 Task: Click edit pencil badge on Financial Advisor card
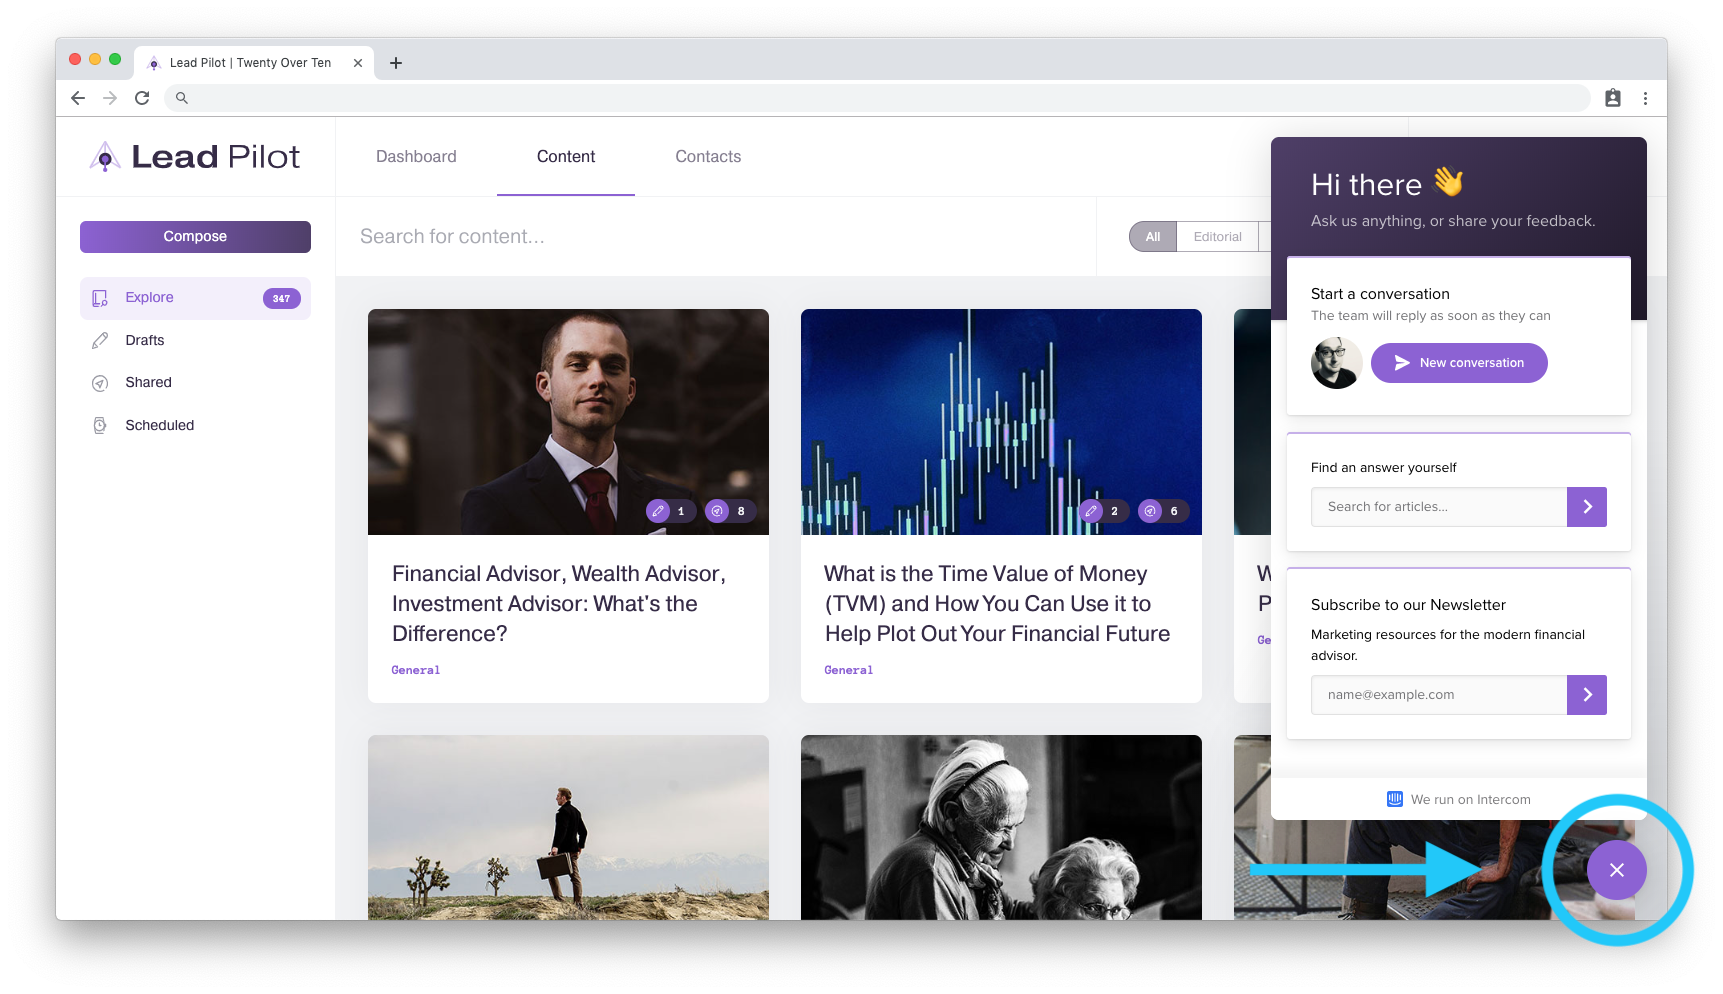coord(658,511)
